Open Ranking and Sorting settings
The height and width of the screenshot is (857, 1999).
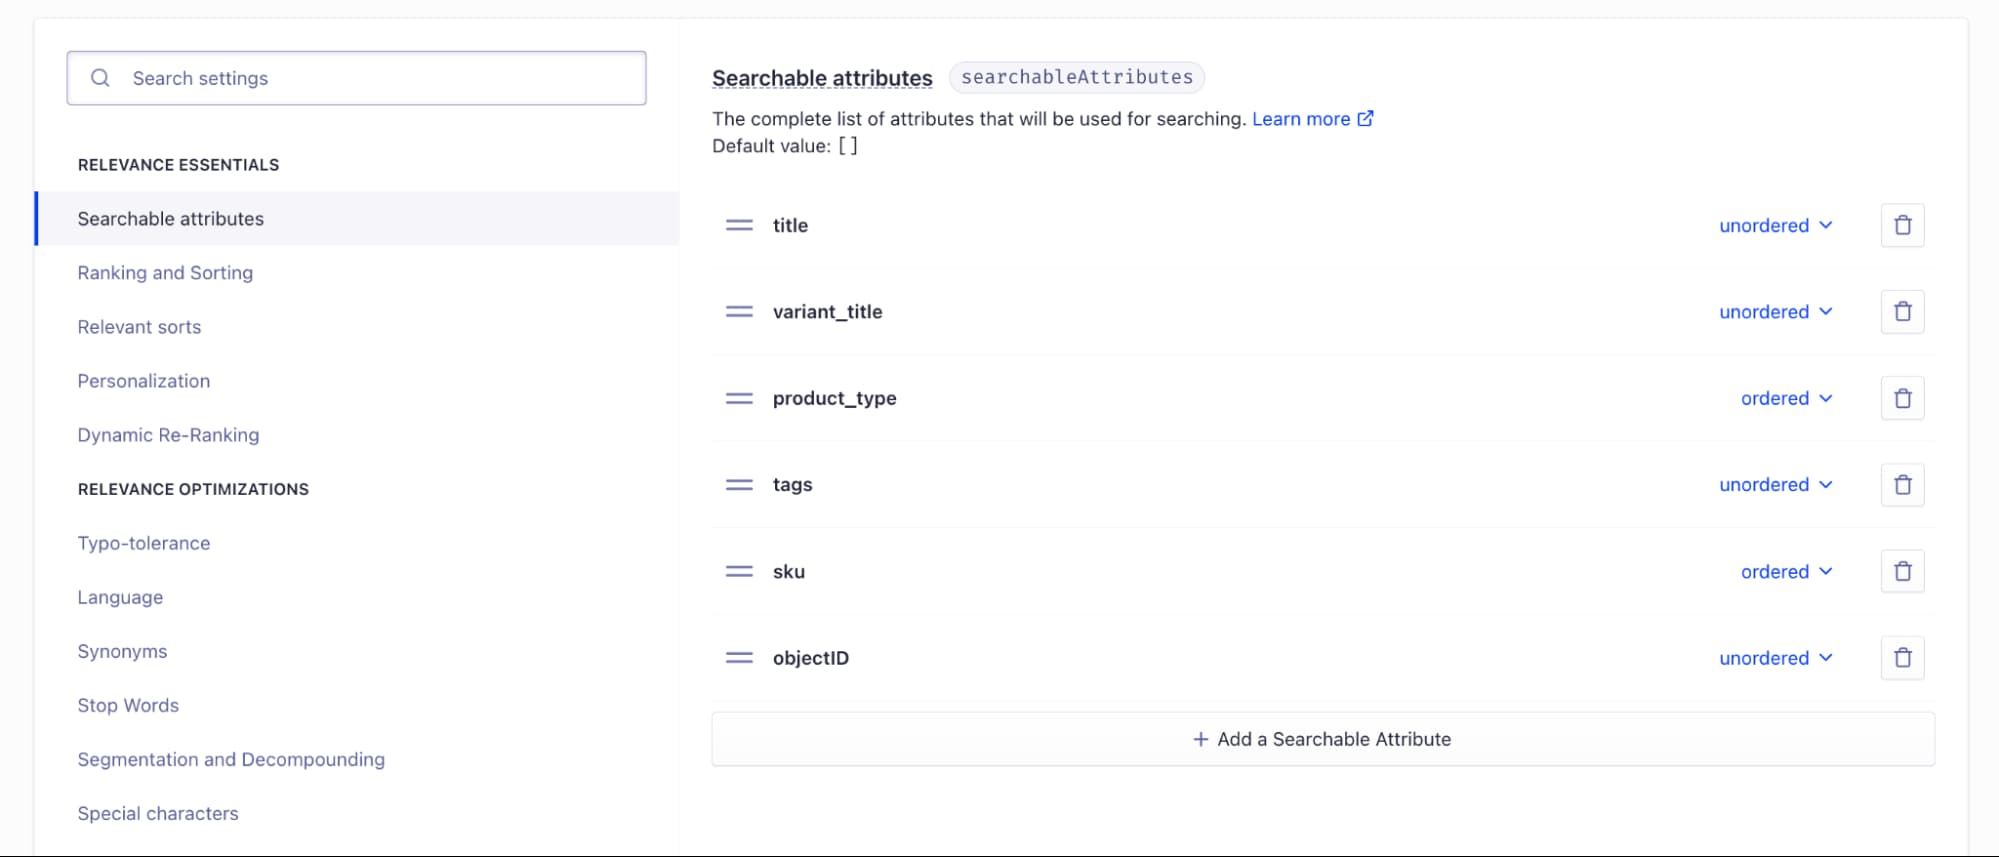(165, 273)
